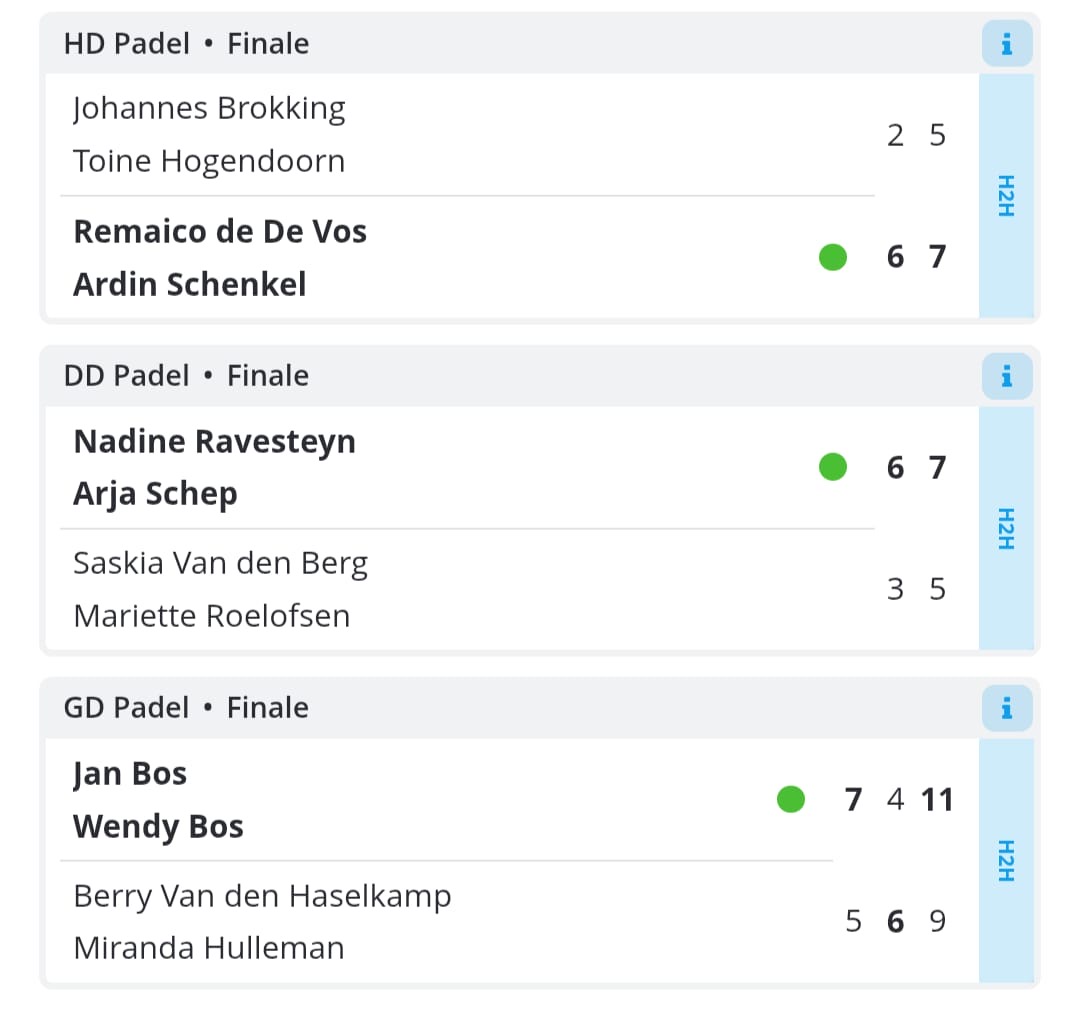Image resolution: width=1080 pixels, height=1022 pixels.
Task: Select player Berry Van den Haselkamp
Action: [262, 897]
